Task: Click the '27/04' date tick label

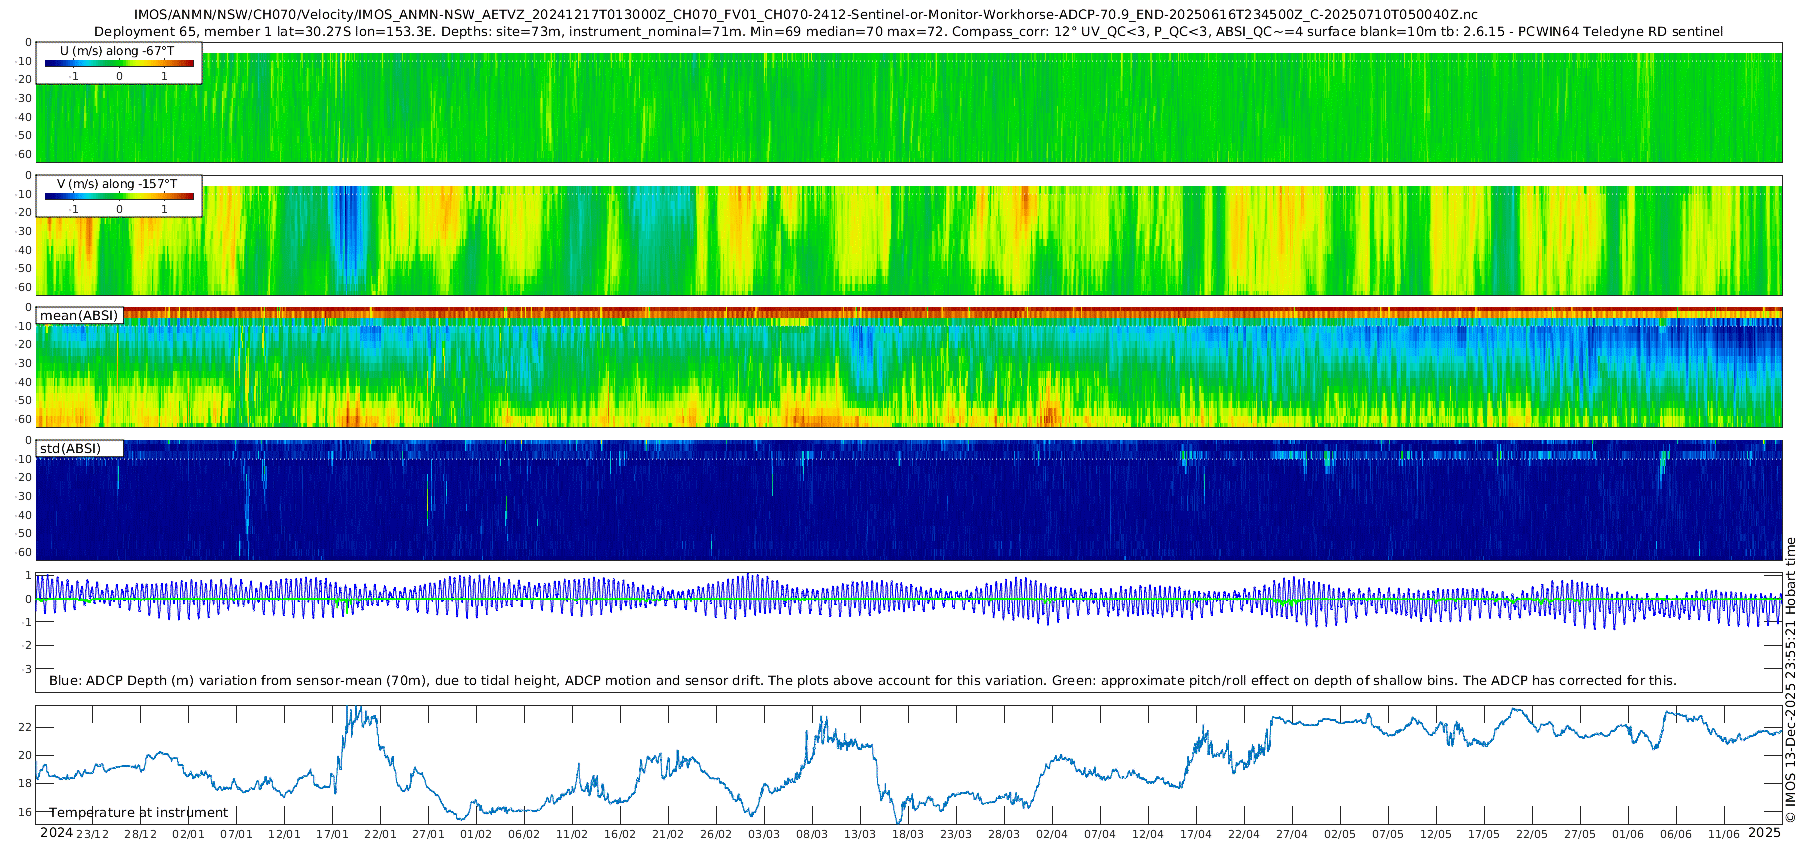Action: (1293, 834)
